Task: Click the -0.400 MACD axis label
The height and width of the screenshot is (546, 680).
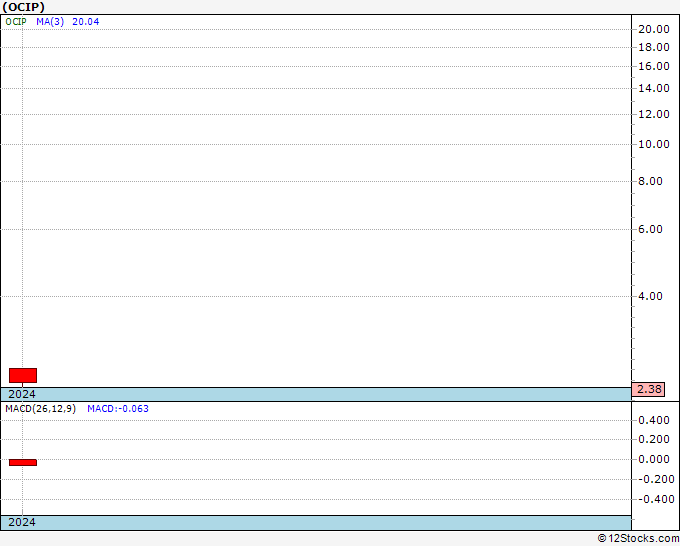Action: pyautogui.click(x=656, y=499)
